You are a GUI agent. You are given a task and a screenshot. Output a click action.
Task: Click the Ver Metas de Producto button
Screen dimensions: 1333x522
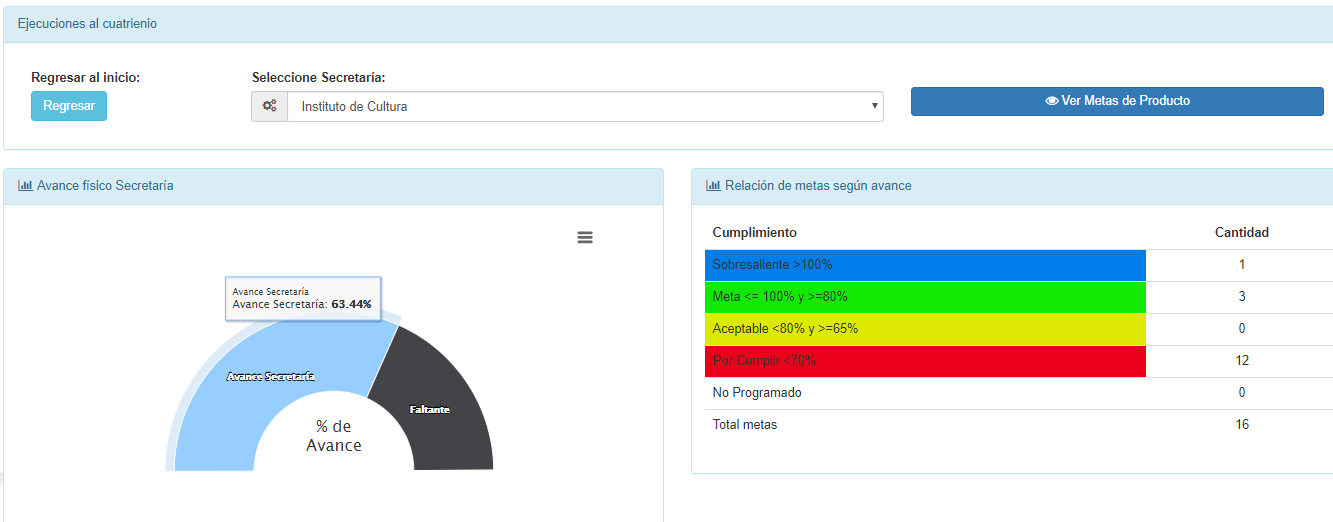click(x=1117, y=101)
